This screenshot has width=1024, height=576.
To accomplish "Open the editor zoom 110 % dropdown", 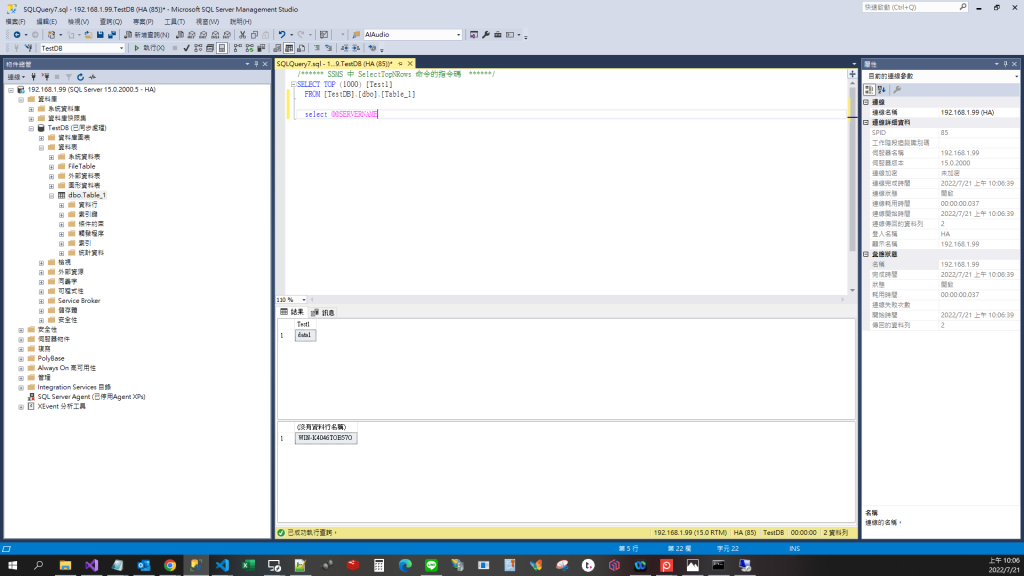I will click(x=304, y=300).
